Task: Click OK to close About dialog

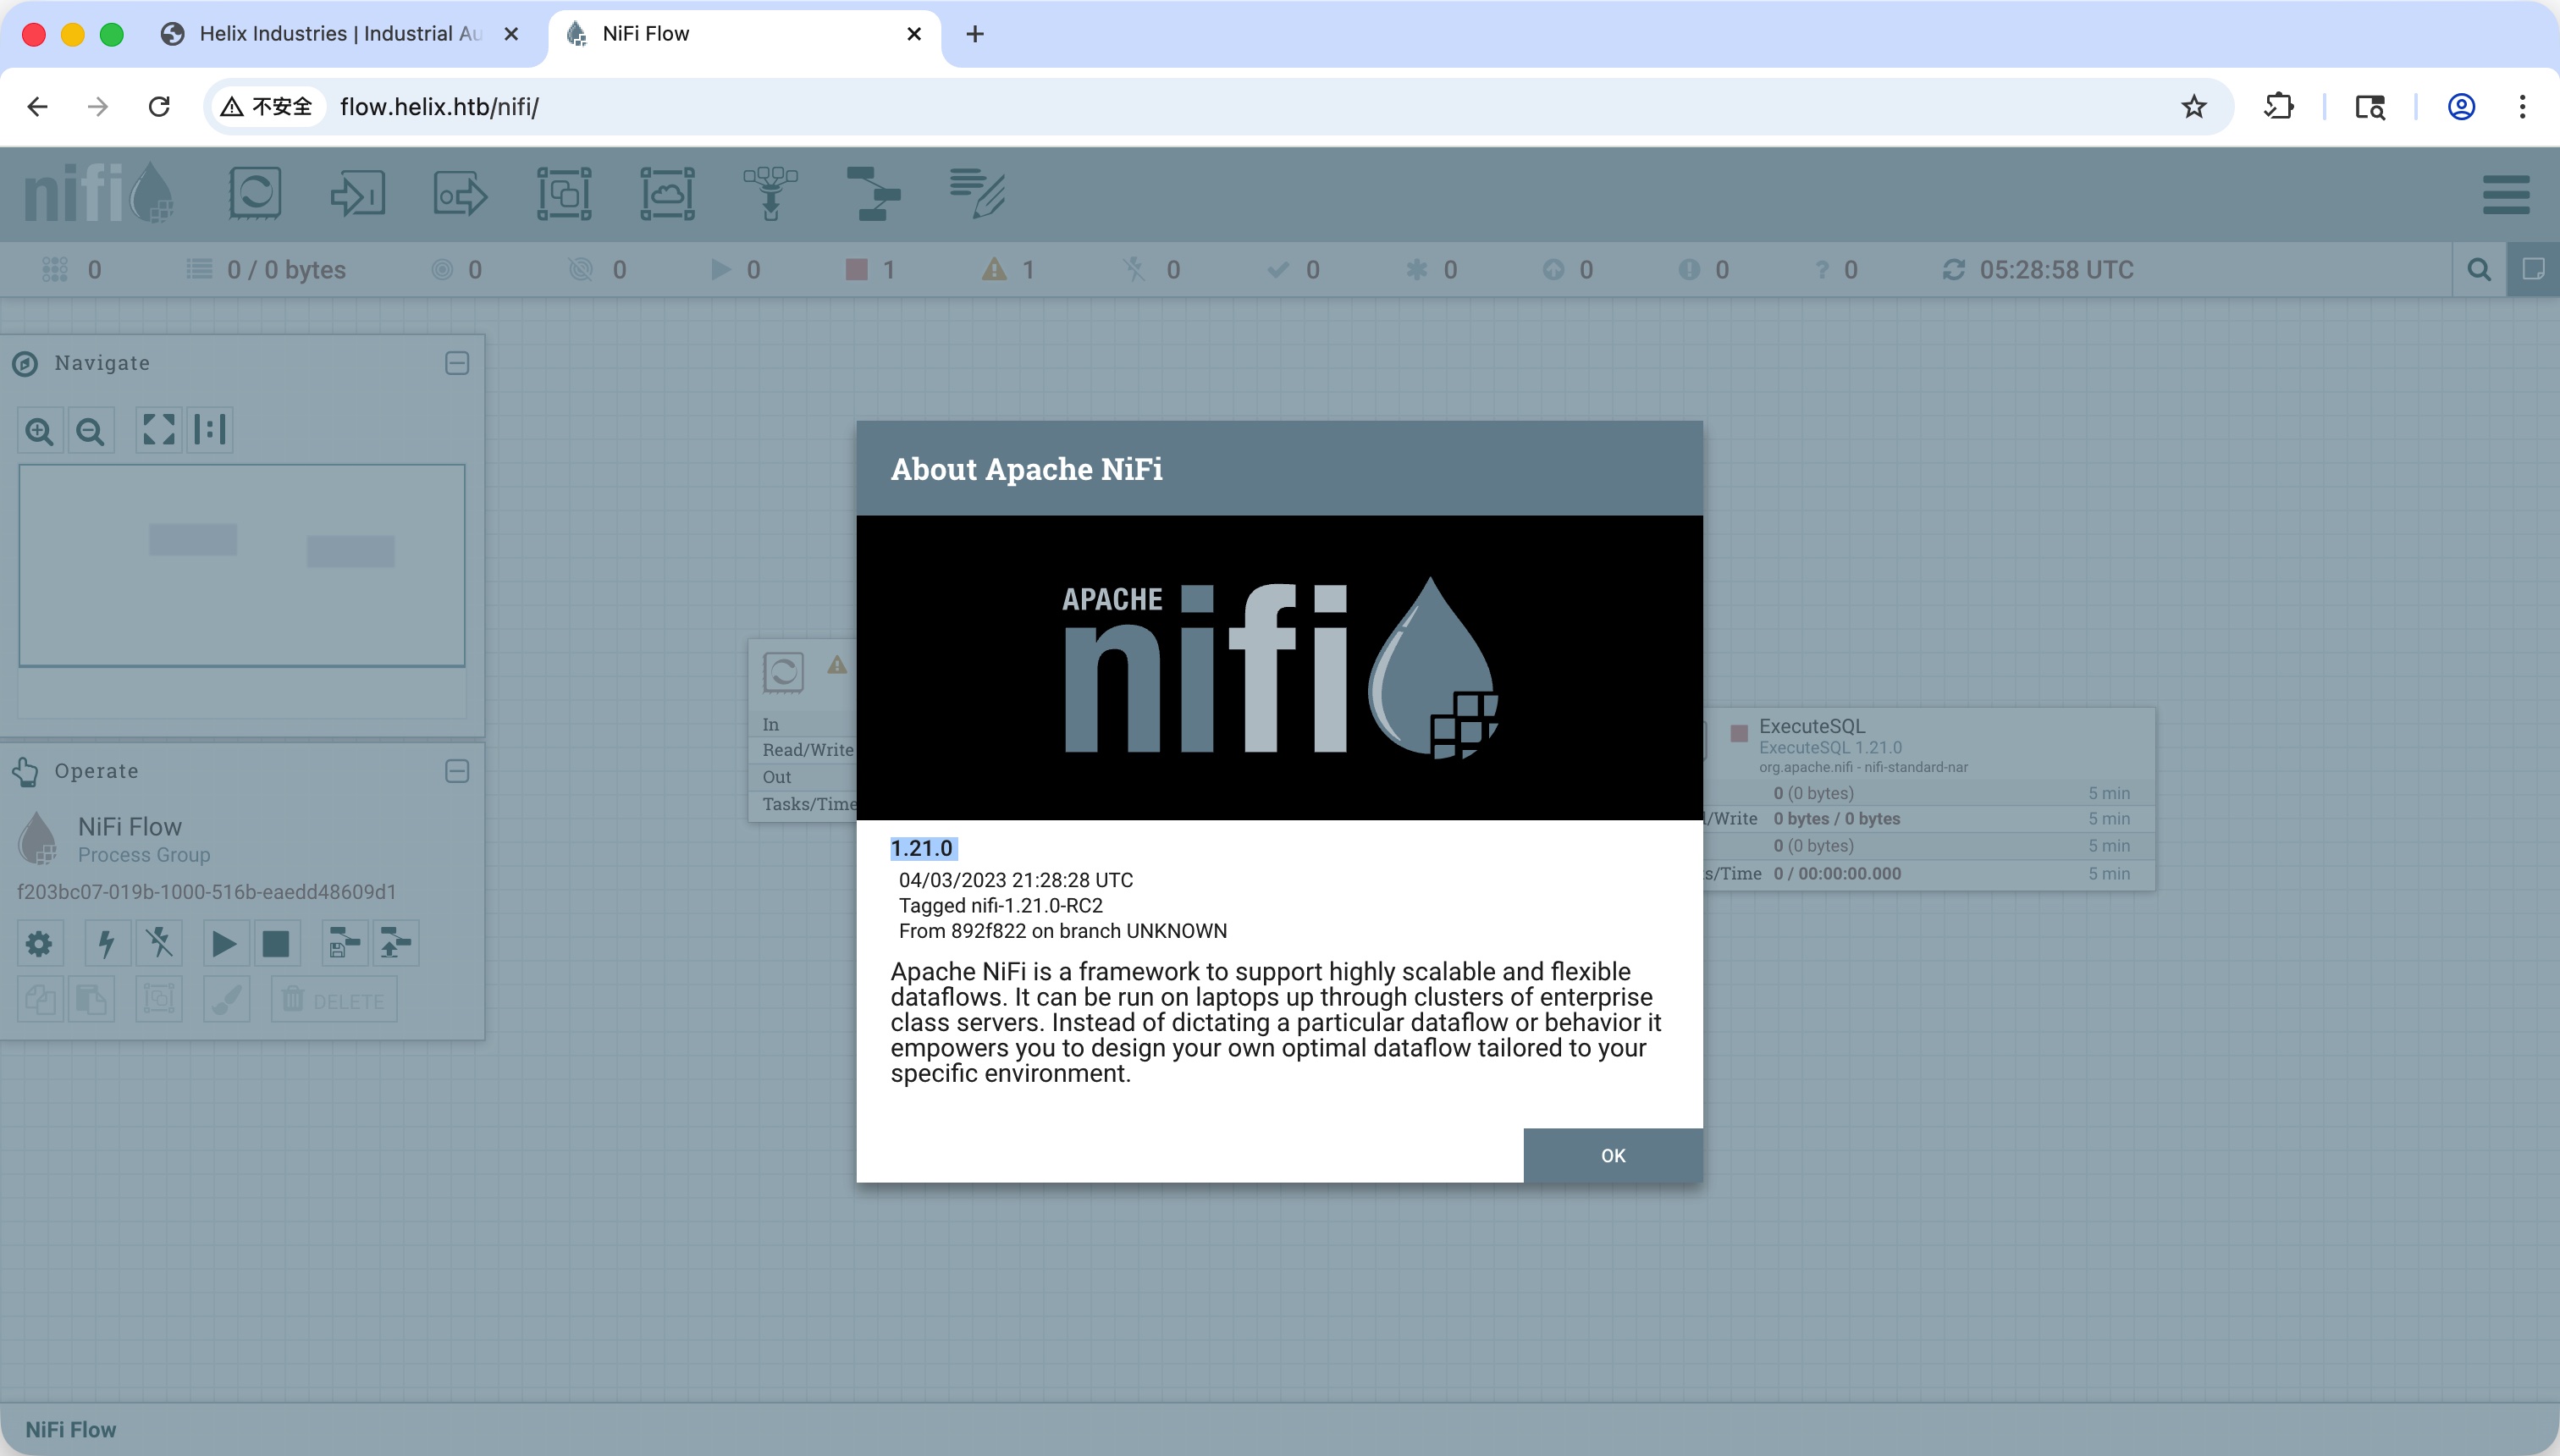Action: point(1612,1155)
